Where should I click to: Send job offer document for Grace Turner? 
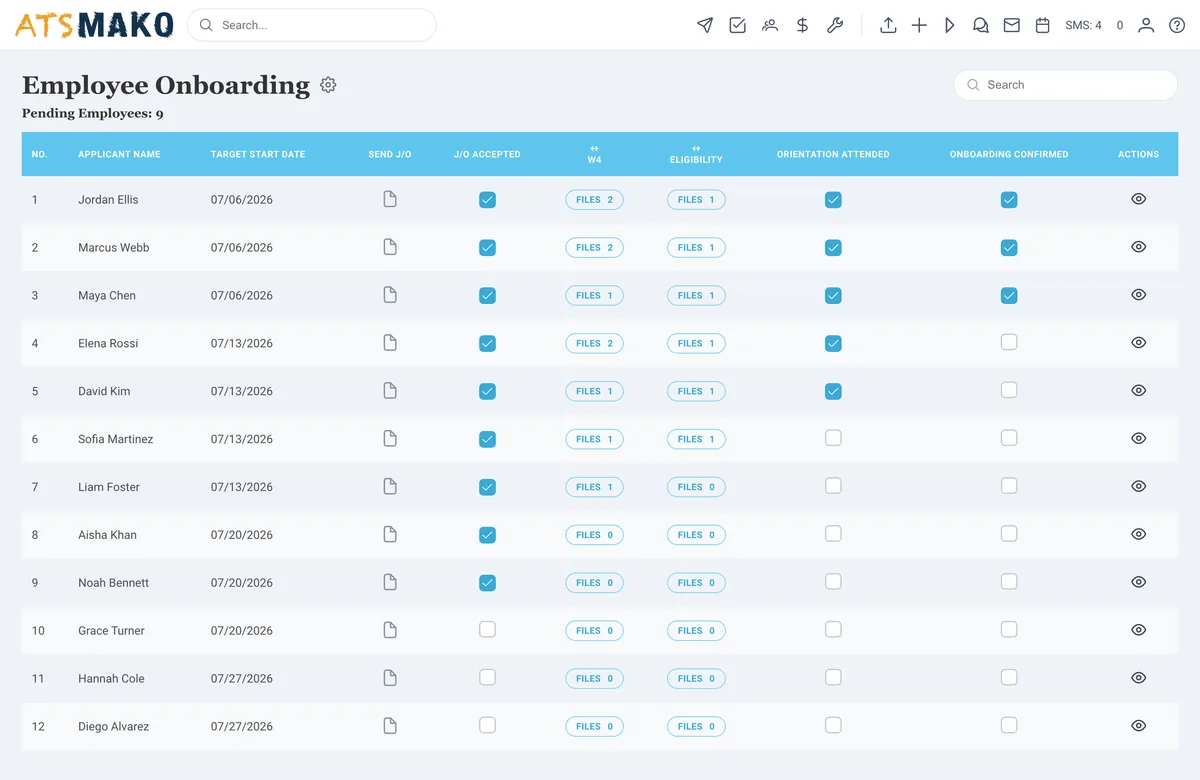pyautogui.click(x=390, y=630)
